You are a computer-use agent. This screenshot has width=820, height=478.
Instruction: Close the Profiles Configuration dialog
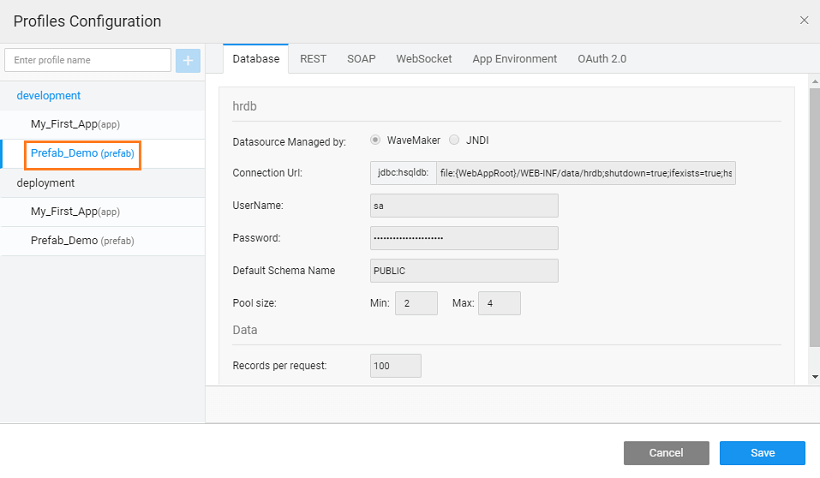[x=804, y=20]
